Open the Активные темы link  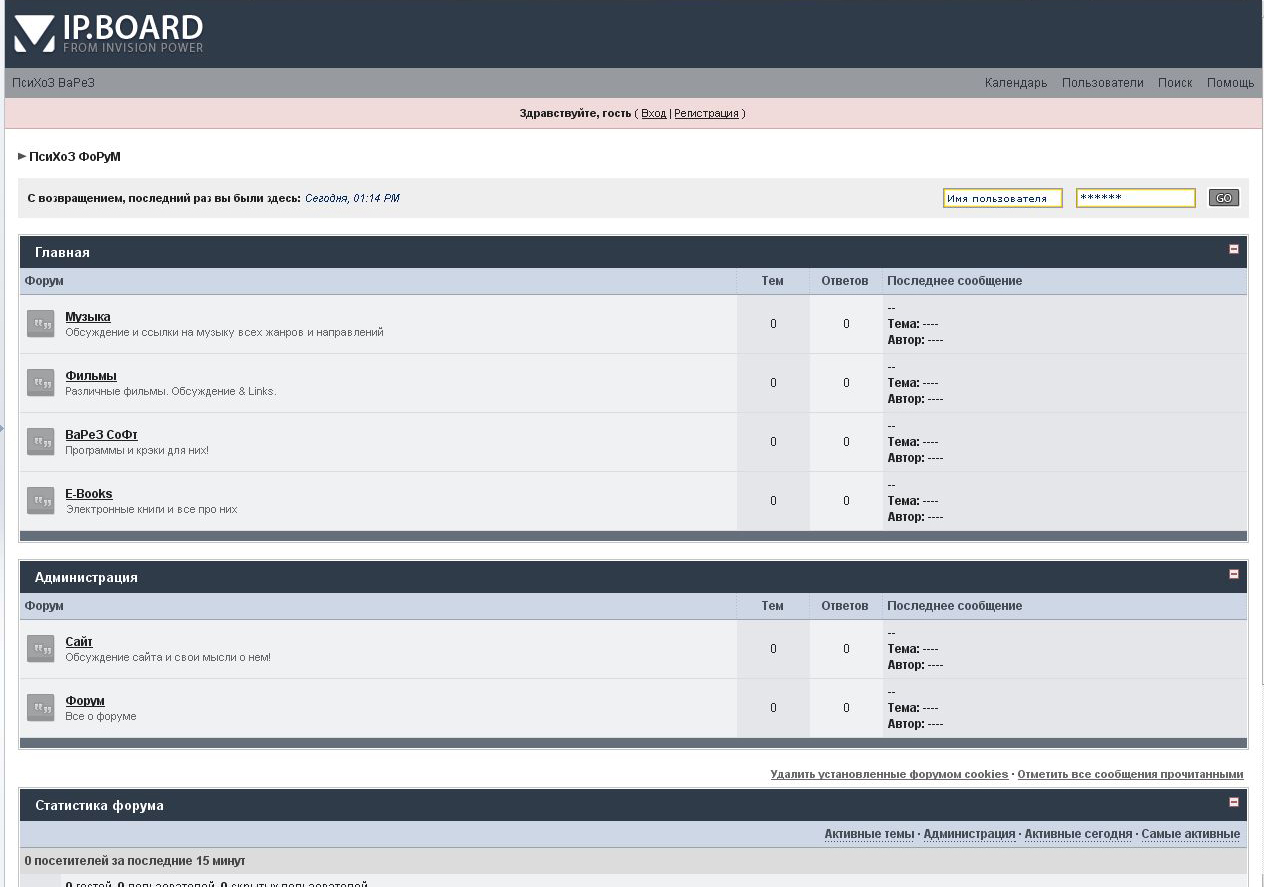tap(867, 833)
